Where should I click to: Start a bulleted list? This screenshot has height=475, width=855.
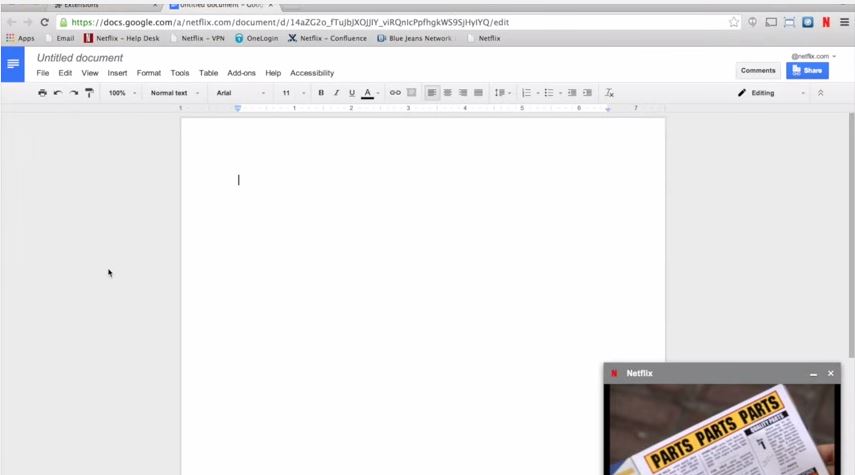pyautogui.click(x=549, y=93)
